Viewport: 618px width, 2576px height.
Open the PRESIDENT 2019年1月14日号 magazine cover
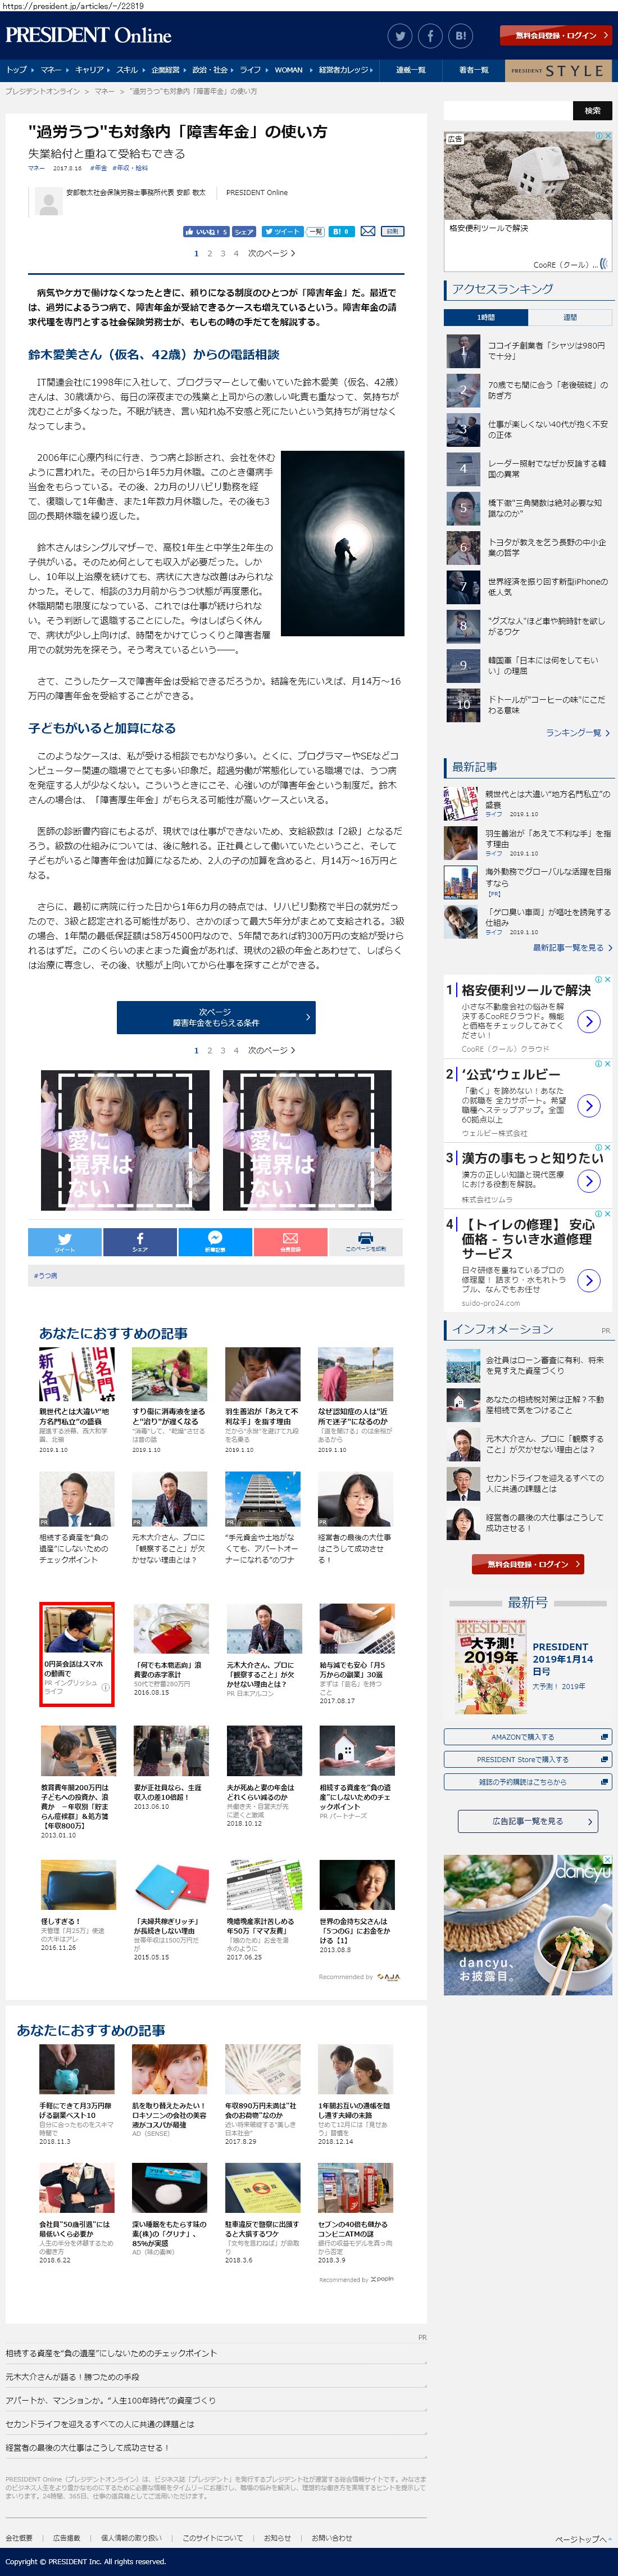click(491, 1666)
